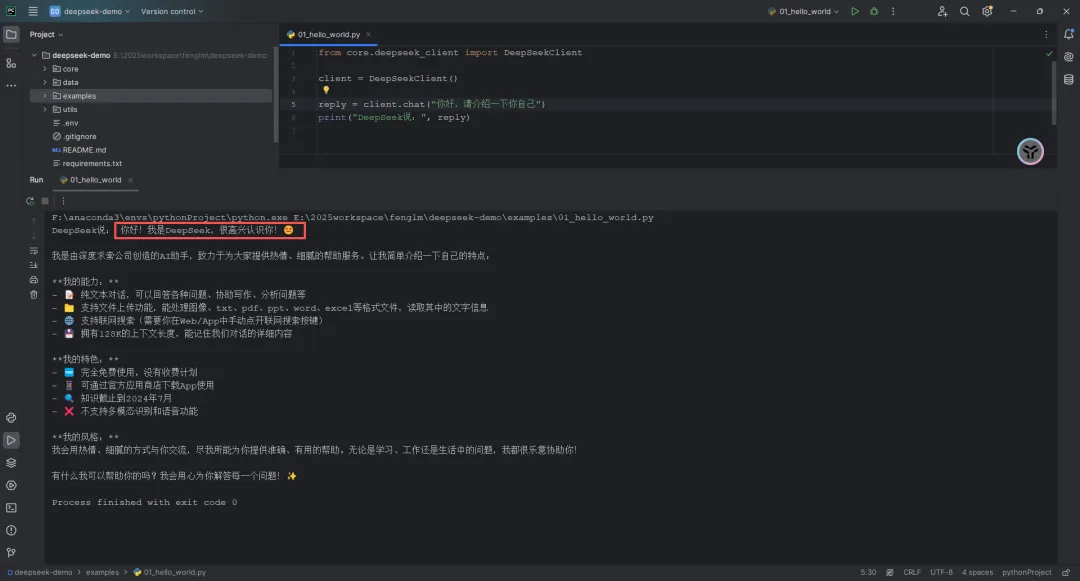Toggle scroll to end in console
1080x581 pixels.
[x=34, y=265]
